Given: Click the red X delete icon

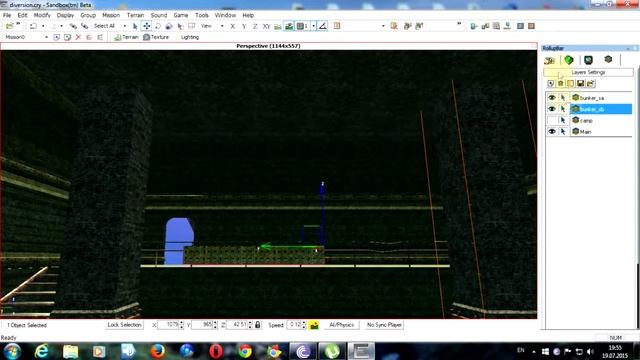Looking at the screenshot, I should (x=78, y=37).
